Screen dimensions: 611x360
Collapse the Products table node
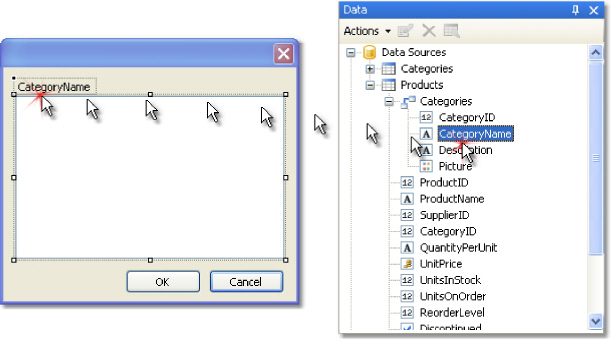(370, 85)
